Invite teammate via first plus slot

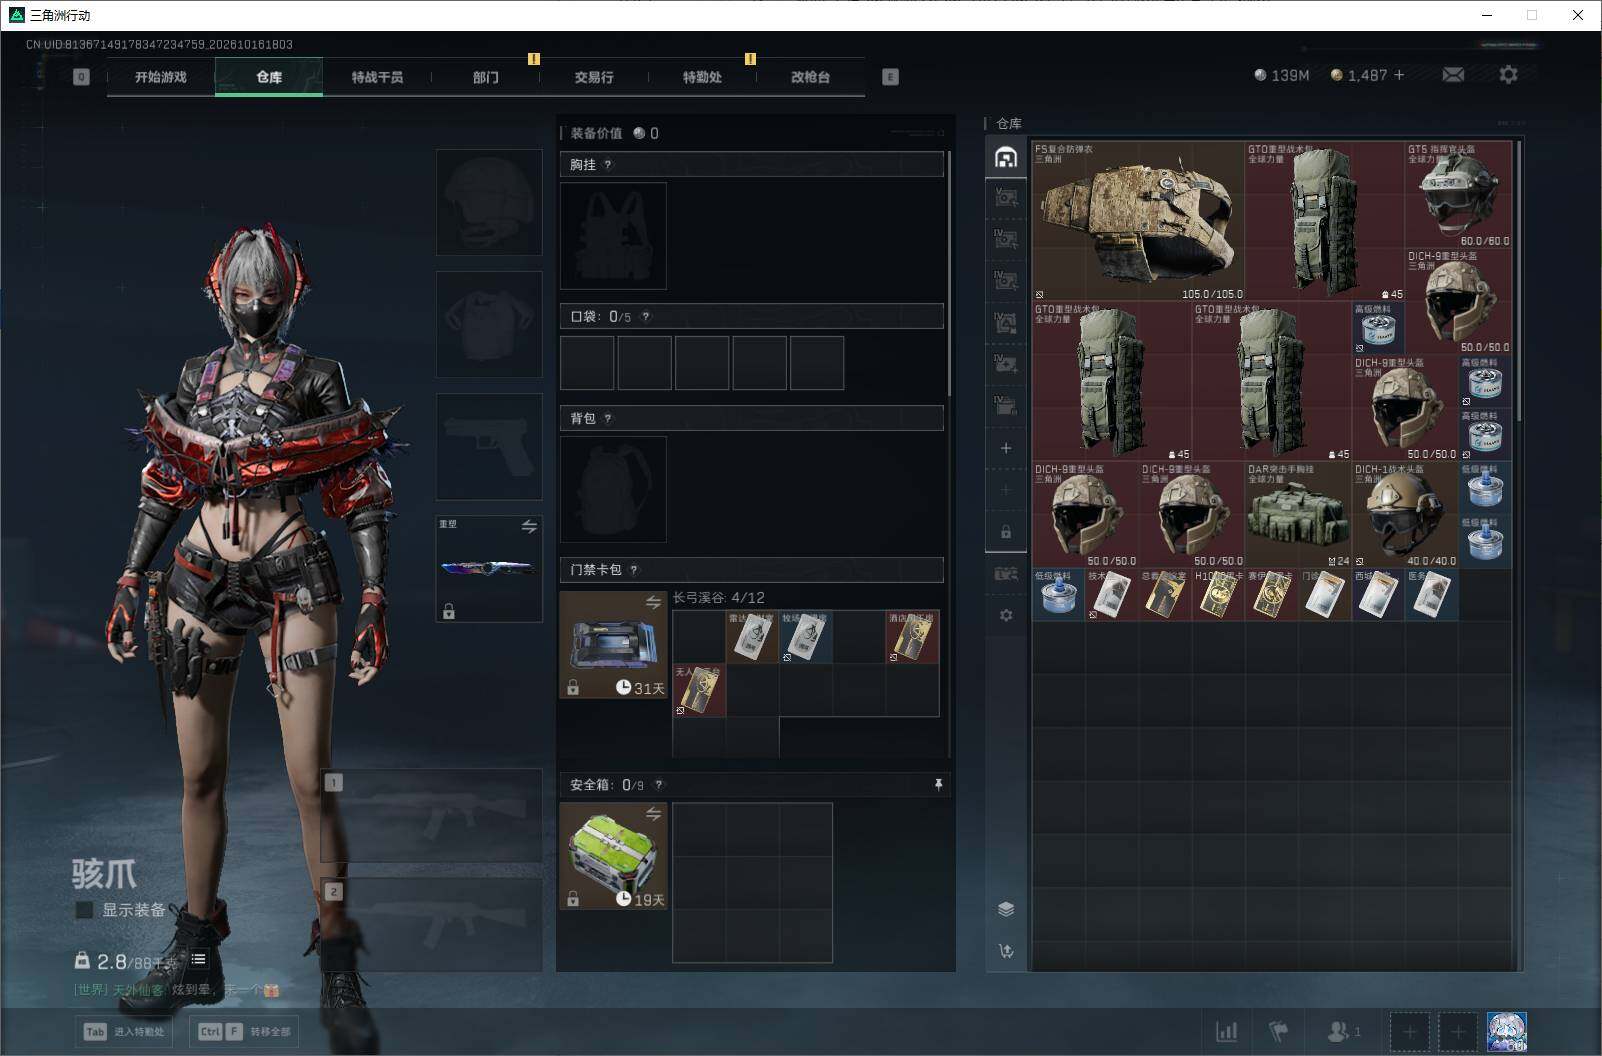point(1410,1031)
